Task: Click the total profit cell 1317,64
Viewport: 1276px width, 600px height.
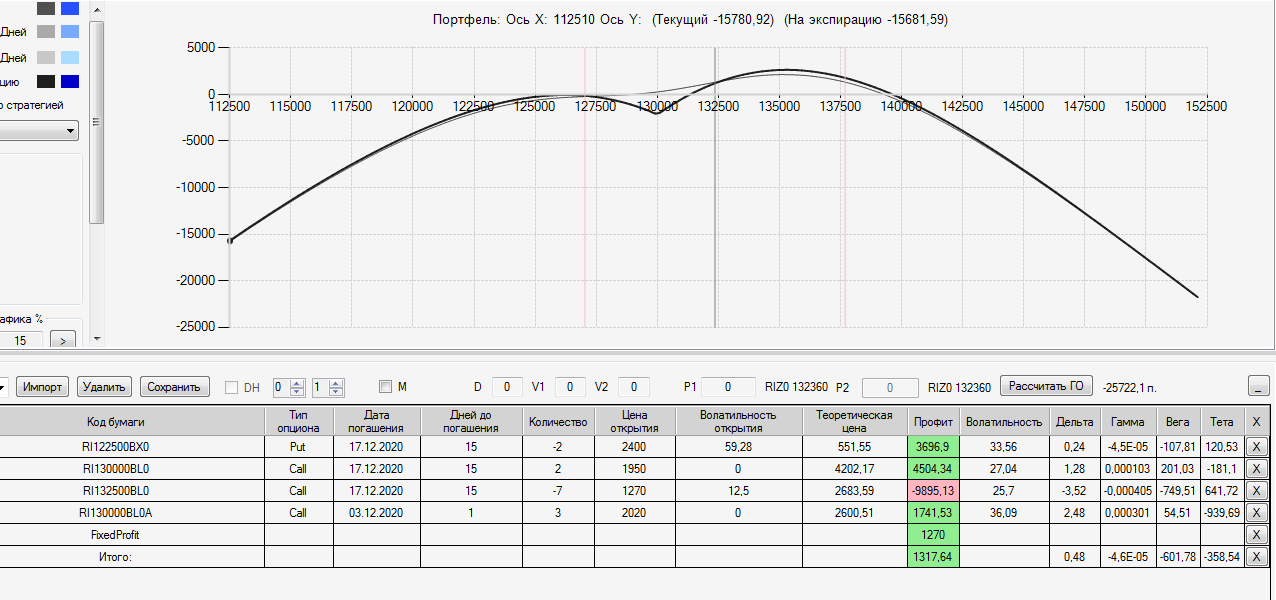Action: [x=933, y=557]
